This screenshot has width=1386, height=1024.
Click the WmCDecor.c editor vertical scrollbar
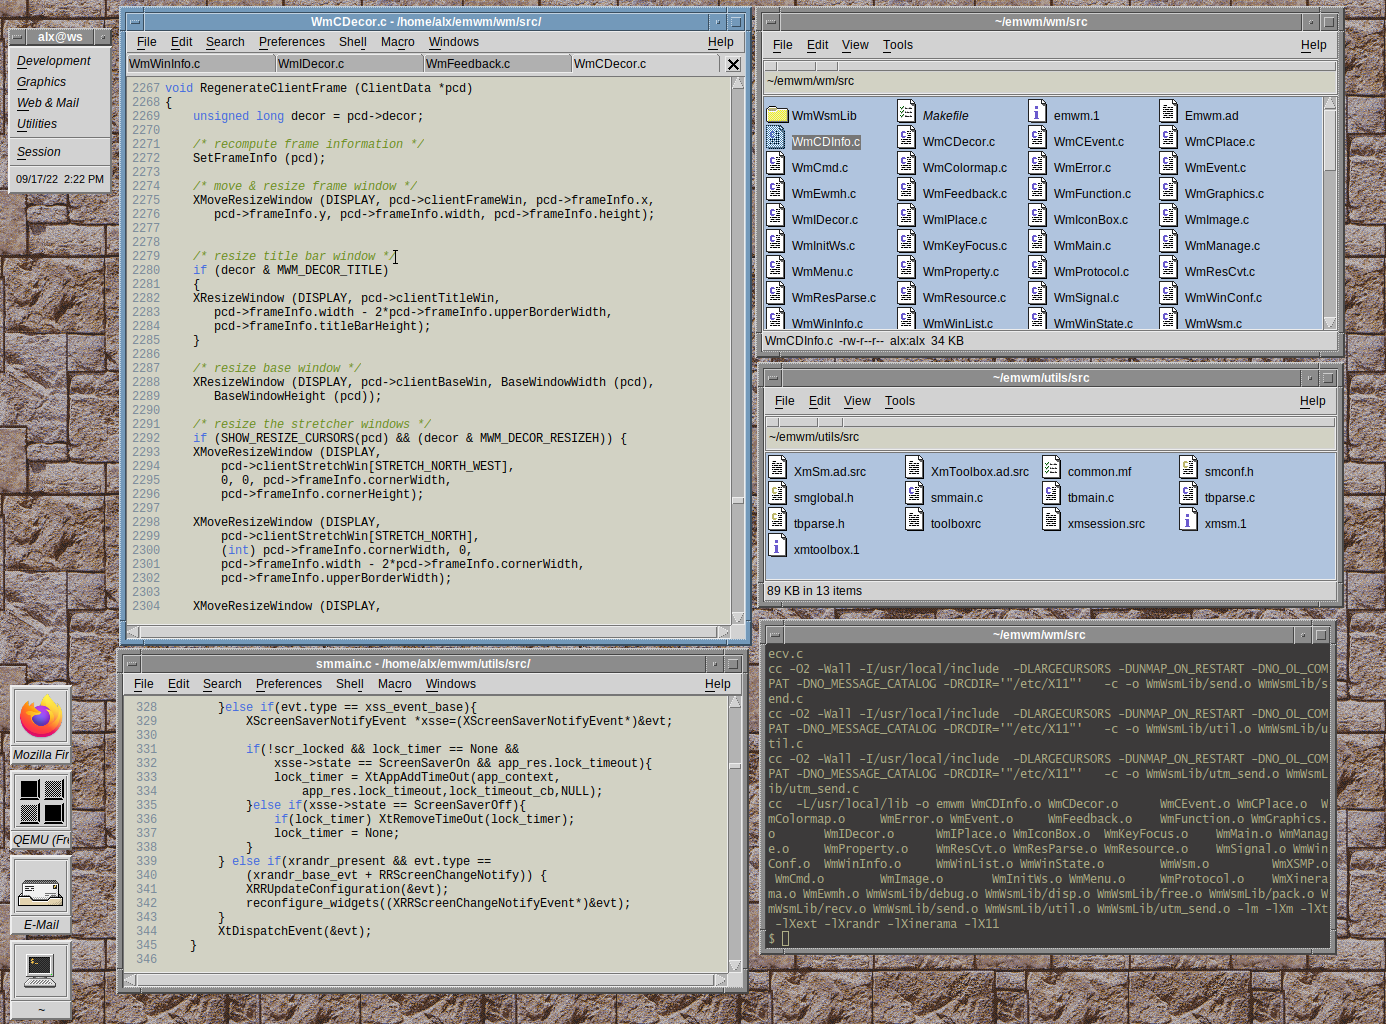pyautogui.click(x=738, y=350)
